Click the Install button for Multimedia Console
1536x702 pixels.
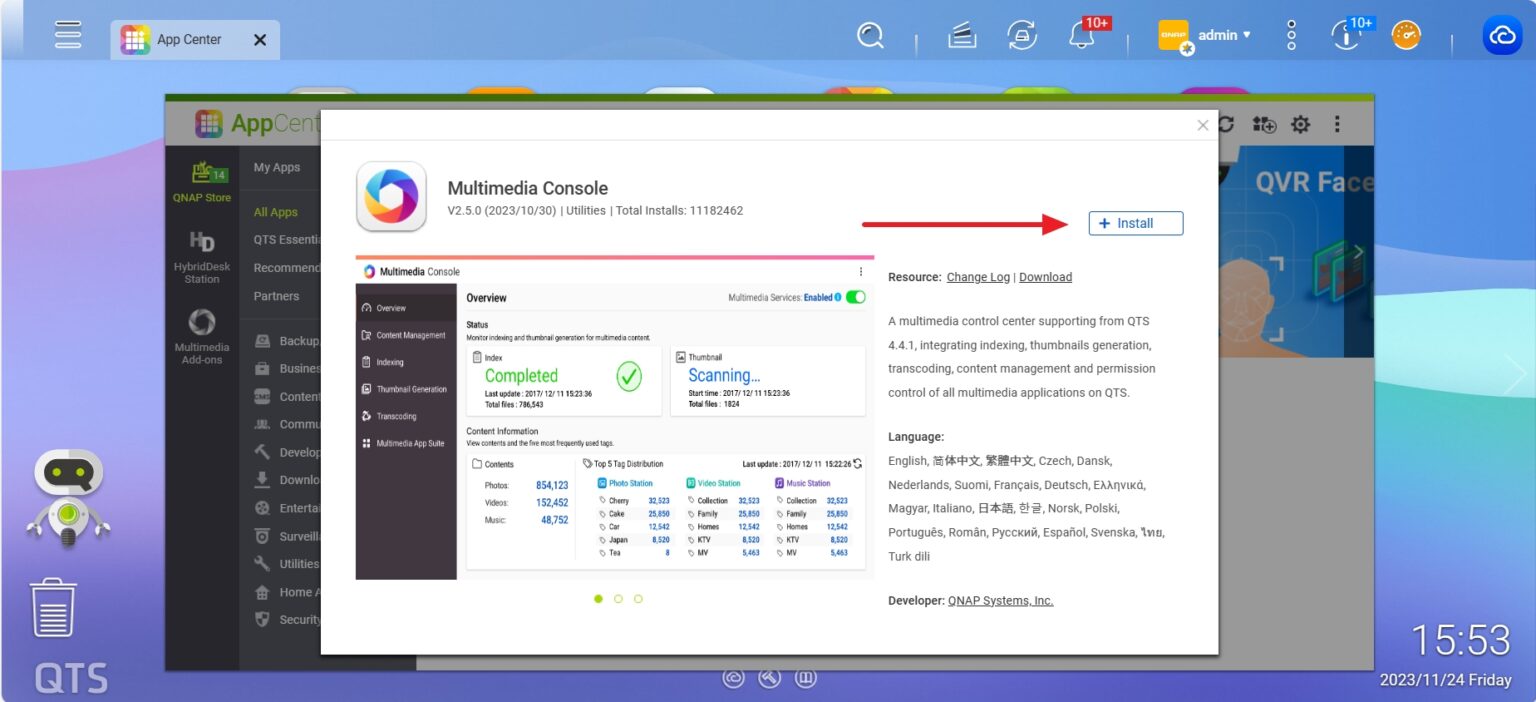coord(1135,223)
